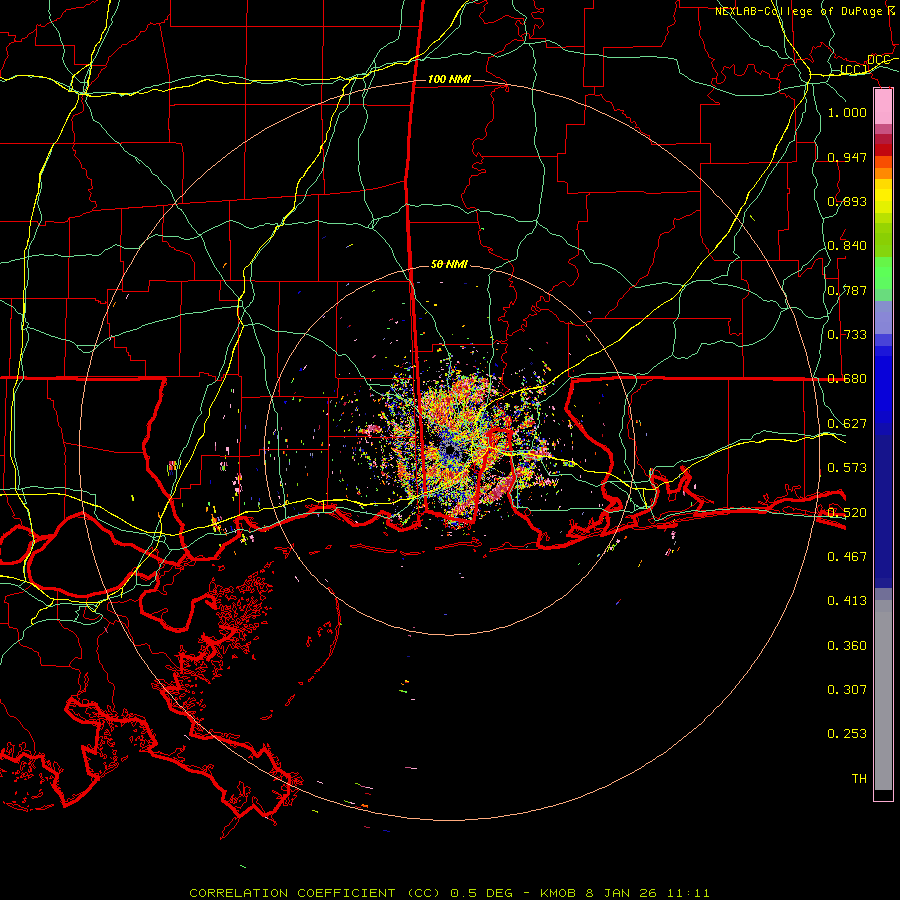Viewport: 900px width, 900px height.
Task: Click the (CC) product label
Action: (854, 70)
